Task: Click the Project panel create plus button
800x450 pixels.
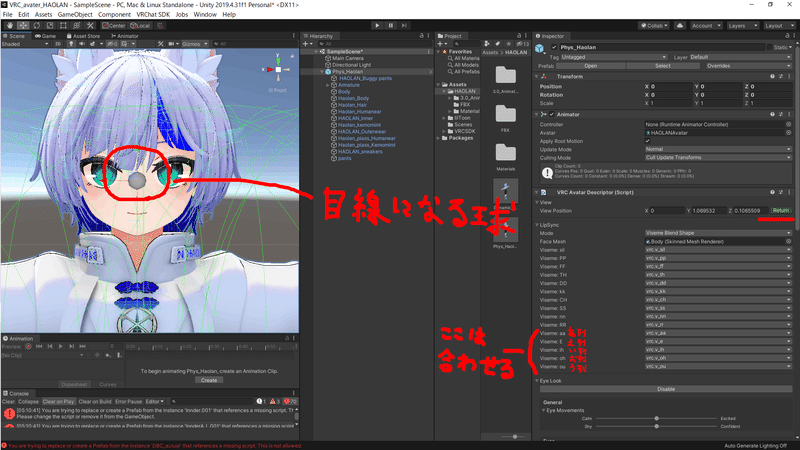Action: pyautogui.click(x=441, y=44)
